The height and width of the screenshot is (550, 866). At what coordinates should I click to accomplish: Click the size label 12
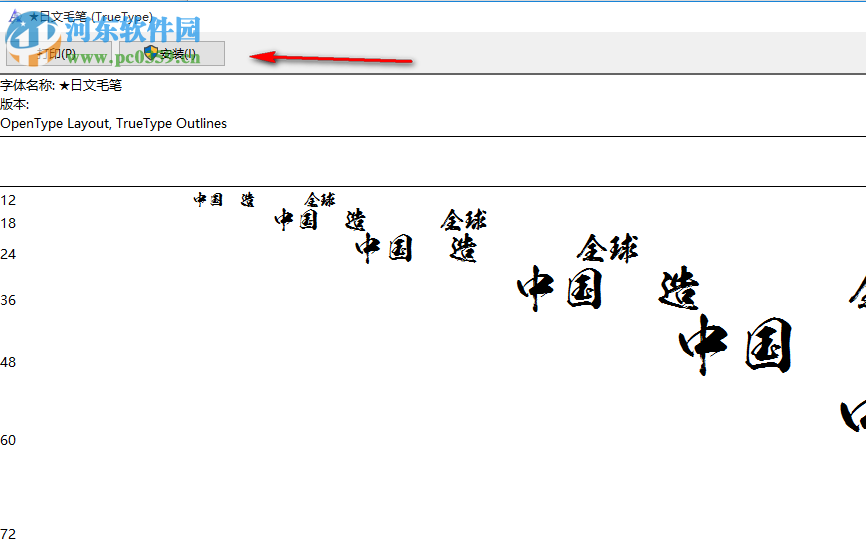8,200
